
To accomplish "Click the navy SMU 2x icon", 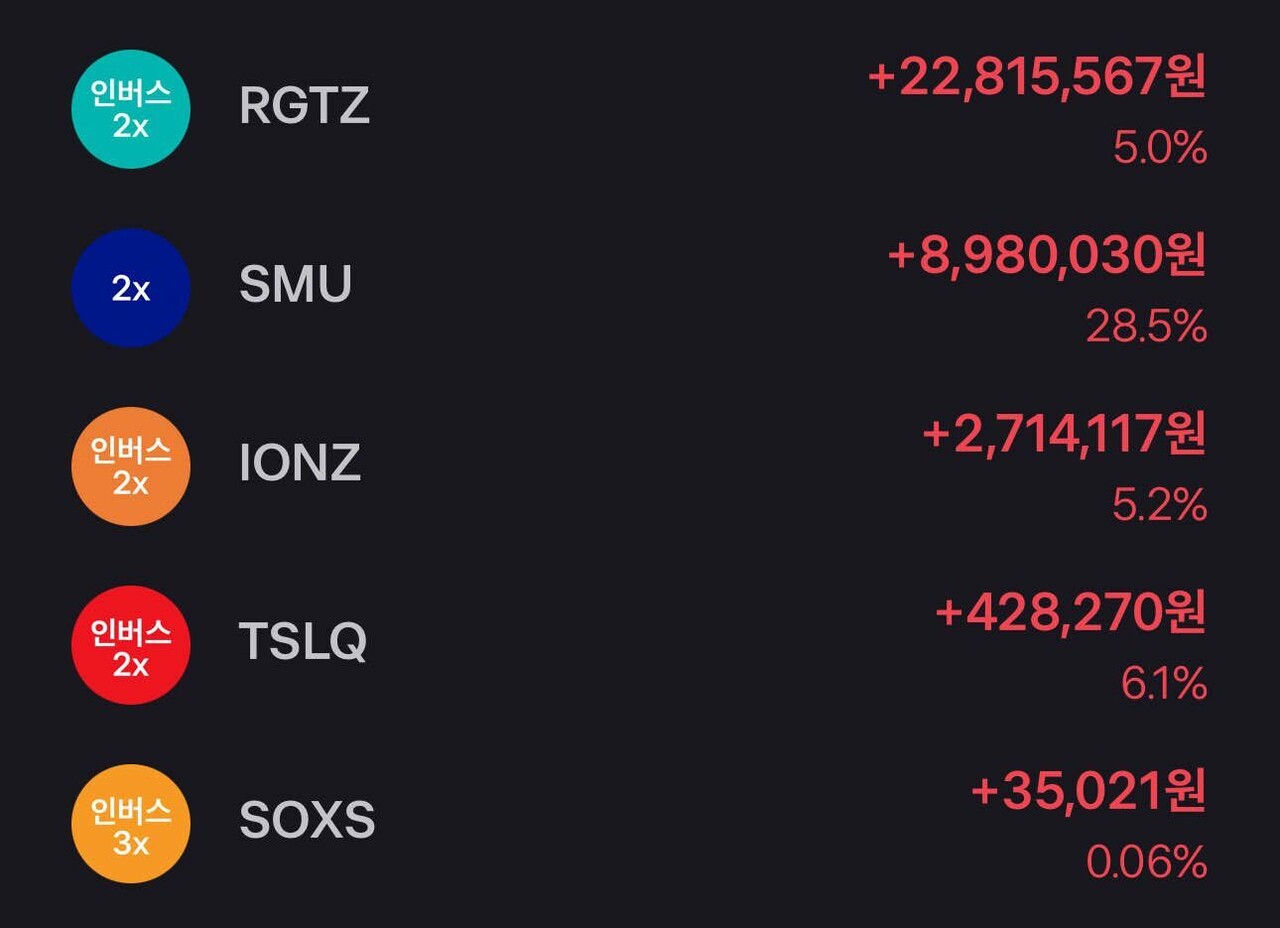I will [130, 288].
